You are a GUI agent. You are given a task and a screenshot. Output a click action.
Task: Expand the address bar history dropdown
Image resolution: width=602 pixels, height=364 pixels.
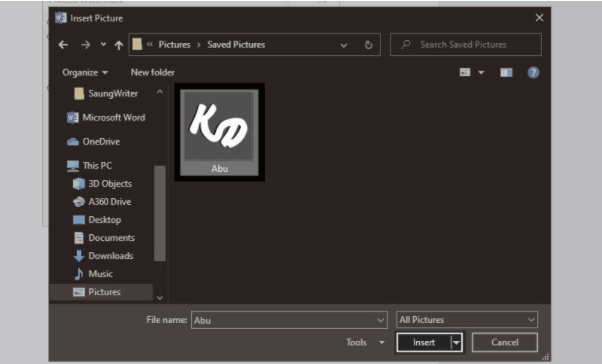tap(344, 45)
